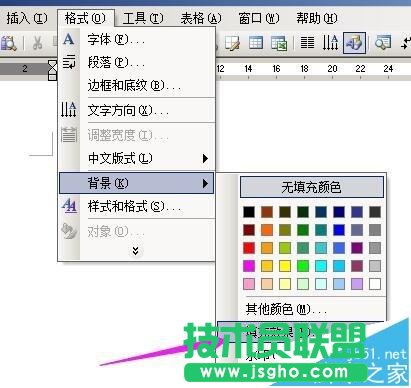The image size is (411, 388).
Task: Pick the light green swatch in bottom row
Action: (303, 284)
